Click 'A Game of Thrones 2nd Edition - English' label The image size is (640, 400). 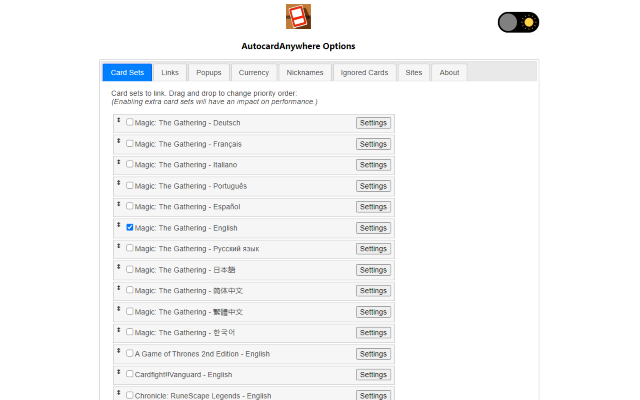click(x=202, y=354)
